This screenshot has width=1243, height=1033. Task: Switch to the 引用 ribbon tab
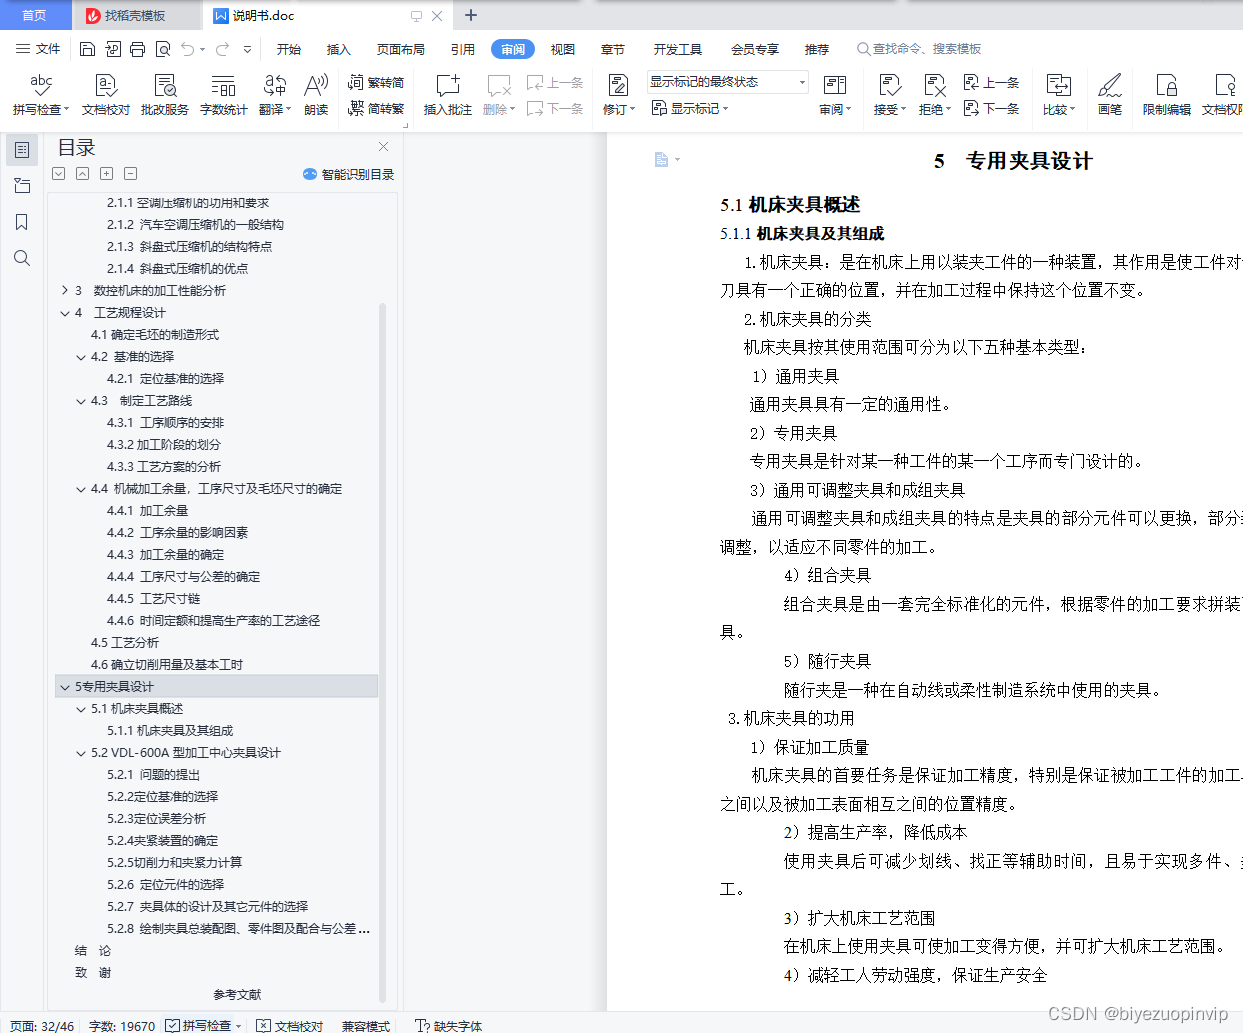click(463, 49)
